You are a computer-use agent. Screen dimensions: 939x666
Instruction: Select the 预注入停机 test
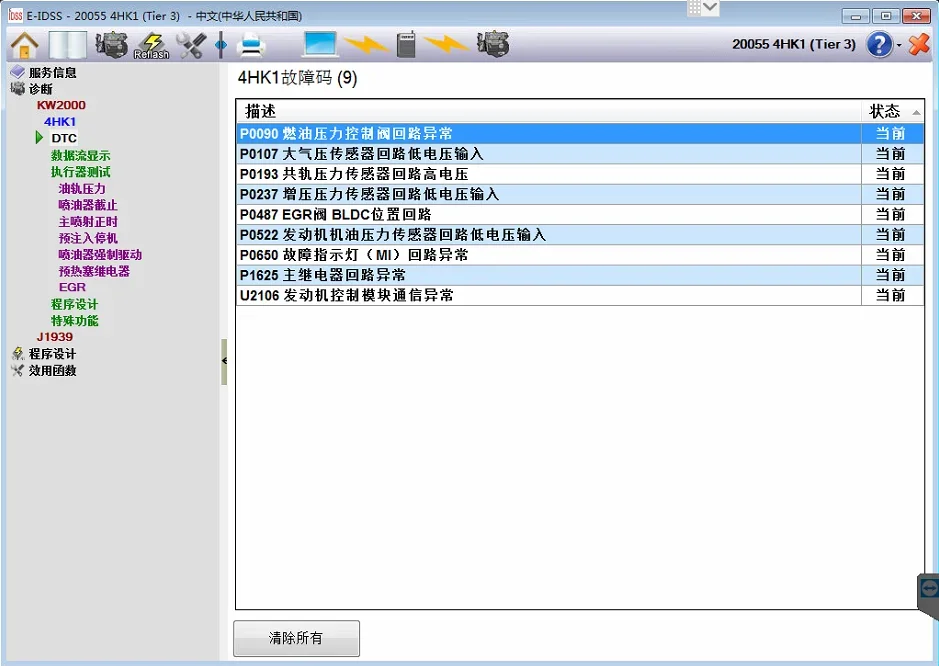pos(88,238)
